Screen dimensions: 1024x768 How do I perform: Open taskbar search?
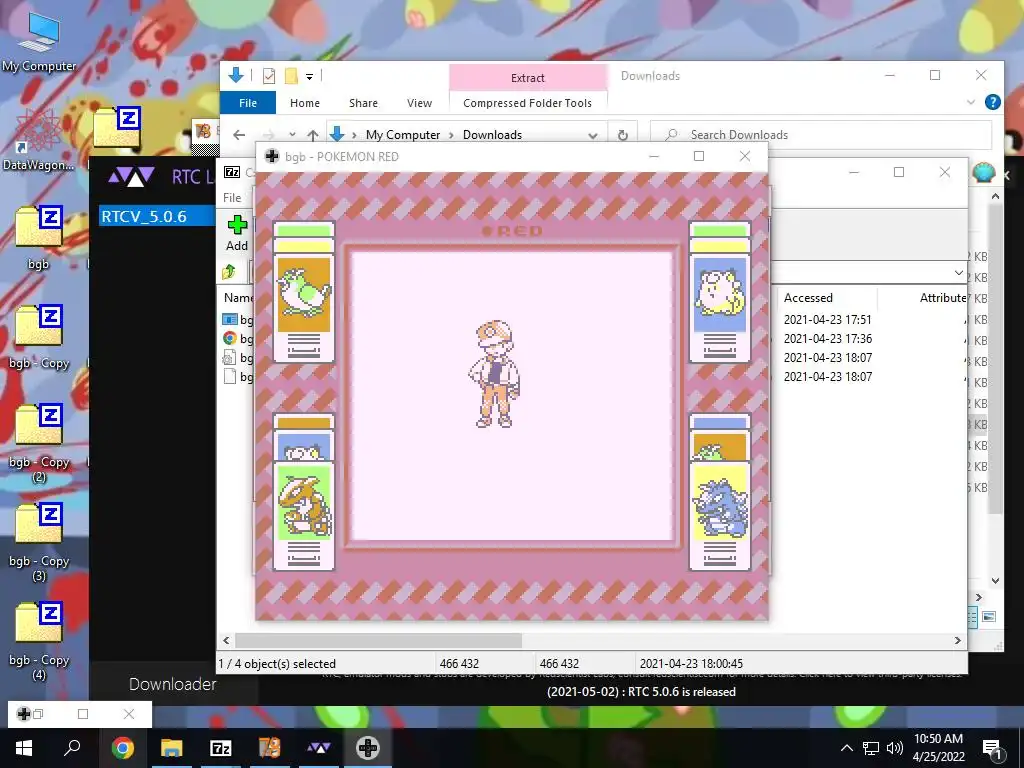tap(72, 748)
